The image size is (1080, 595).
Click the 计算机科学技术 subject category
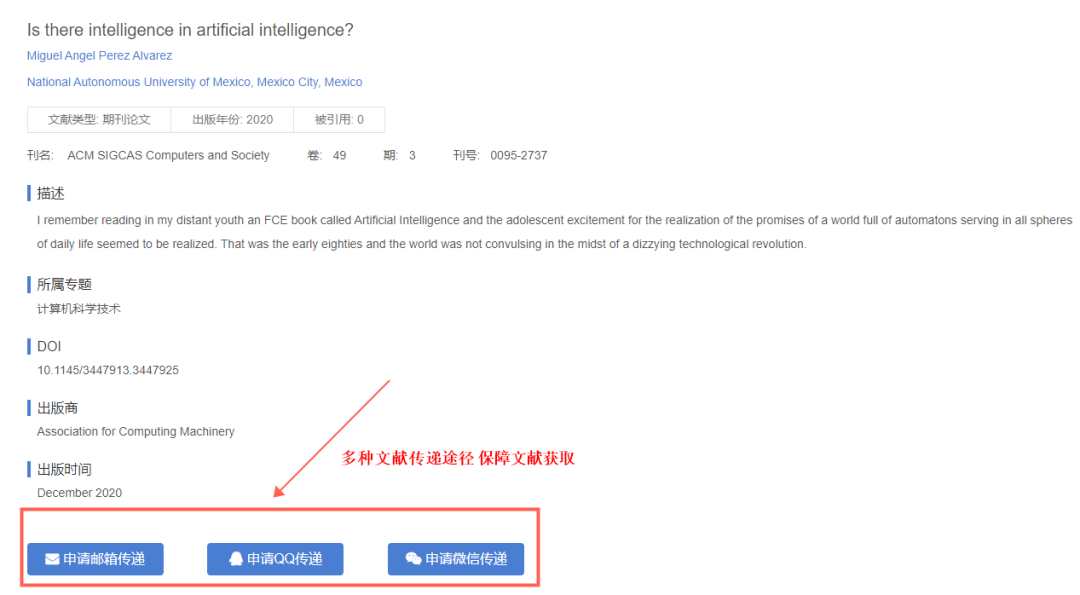pos(79,309)
